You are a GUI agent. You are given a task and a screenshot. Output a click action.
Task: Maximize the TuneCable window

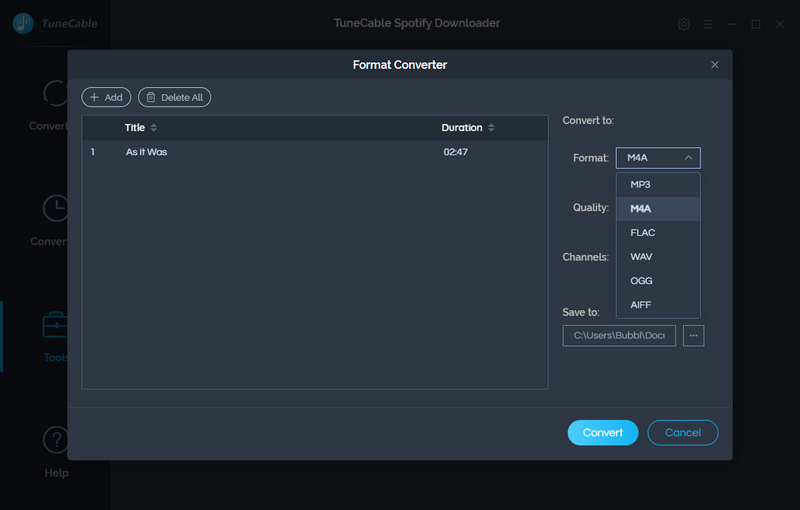click(x=756, y=24)
